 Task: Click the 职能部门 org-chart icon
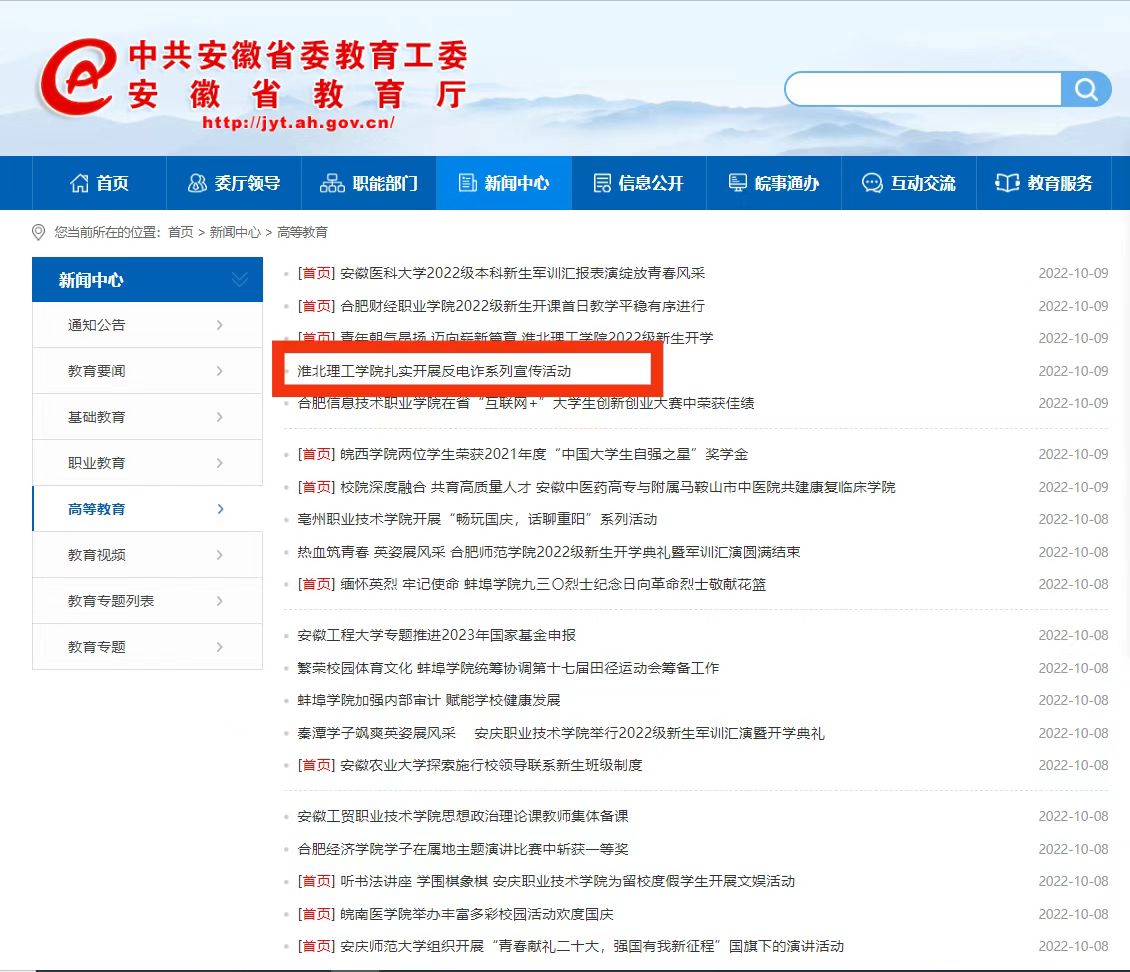tap(332, 183)
